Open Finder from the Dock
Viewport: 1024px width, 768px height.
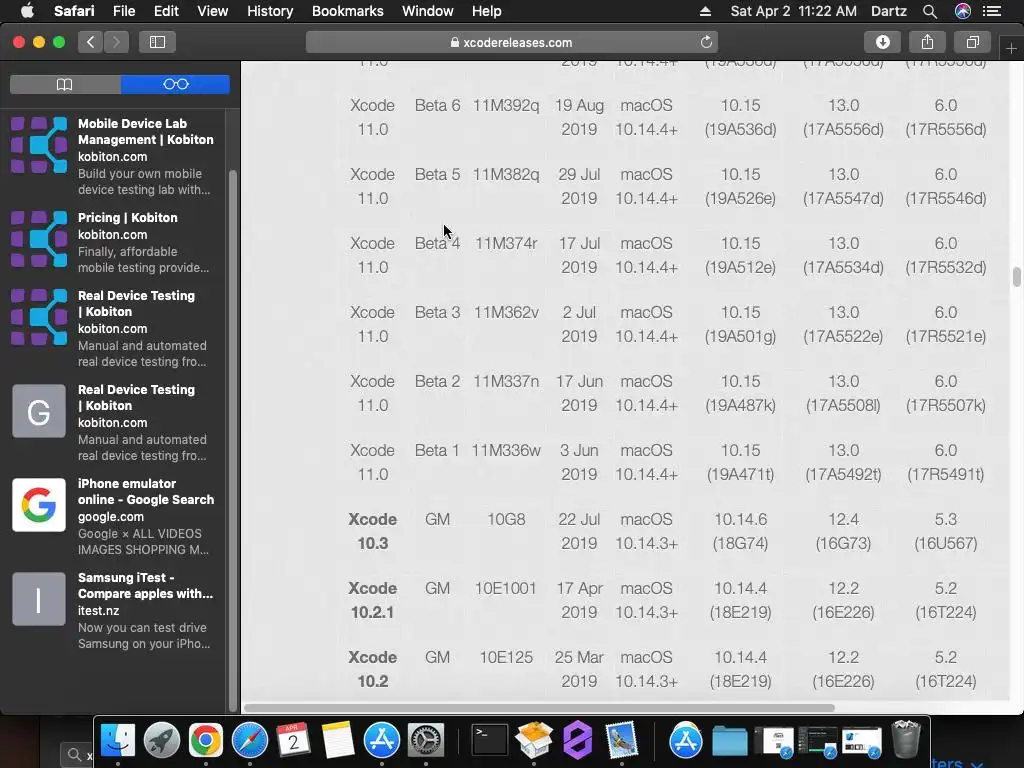[118, 740]
